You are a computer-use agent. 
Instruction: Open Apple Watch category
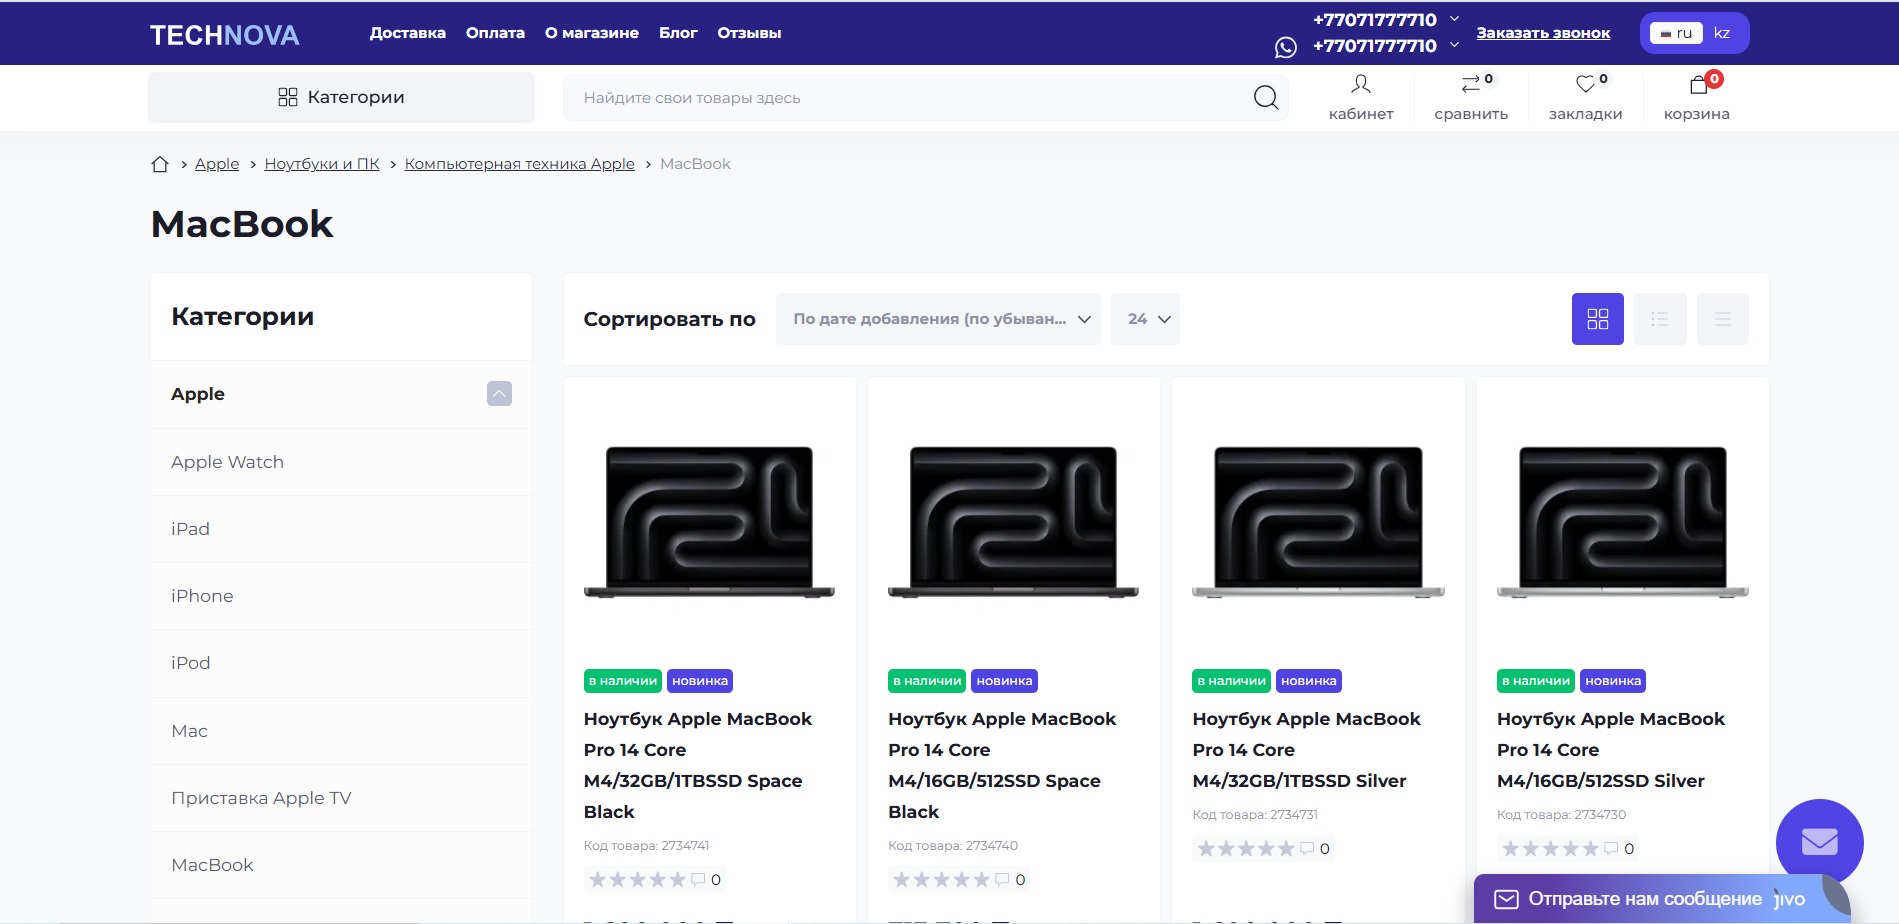tap(341, 462)
